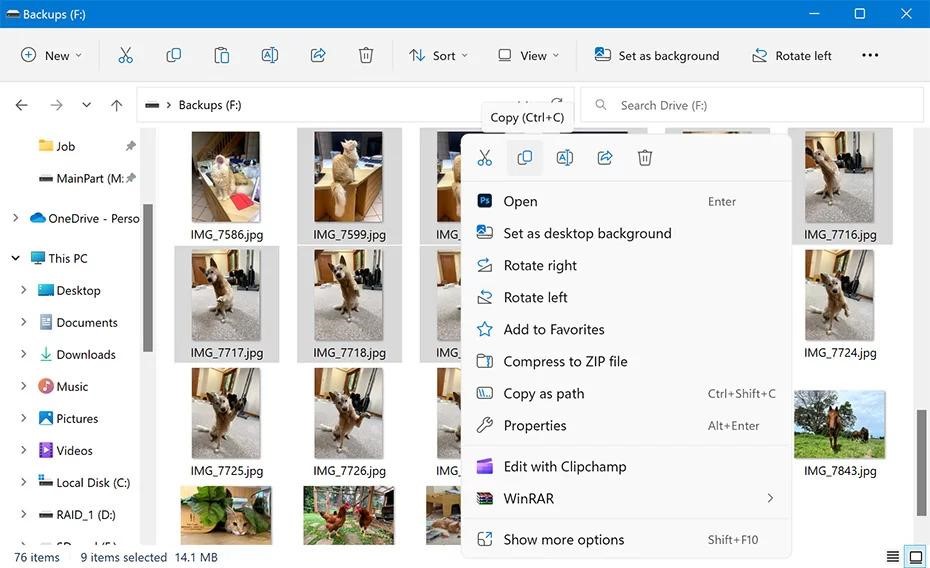The width and height of the screenshot is (930, 568).
Task: Go back with the left arrow
Action: tap(22, 106)
